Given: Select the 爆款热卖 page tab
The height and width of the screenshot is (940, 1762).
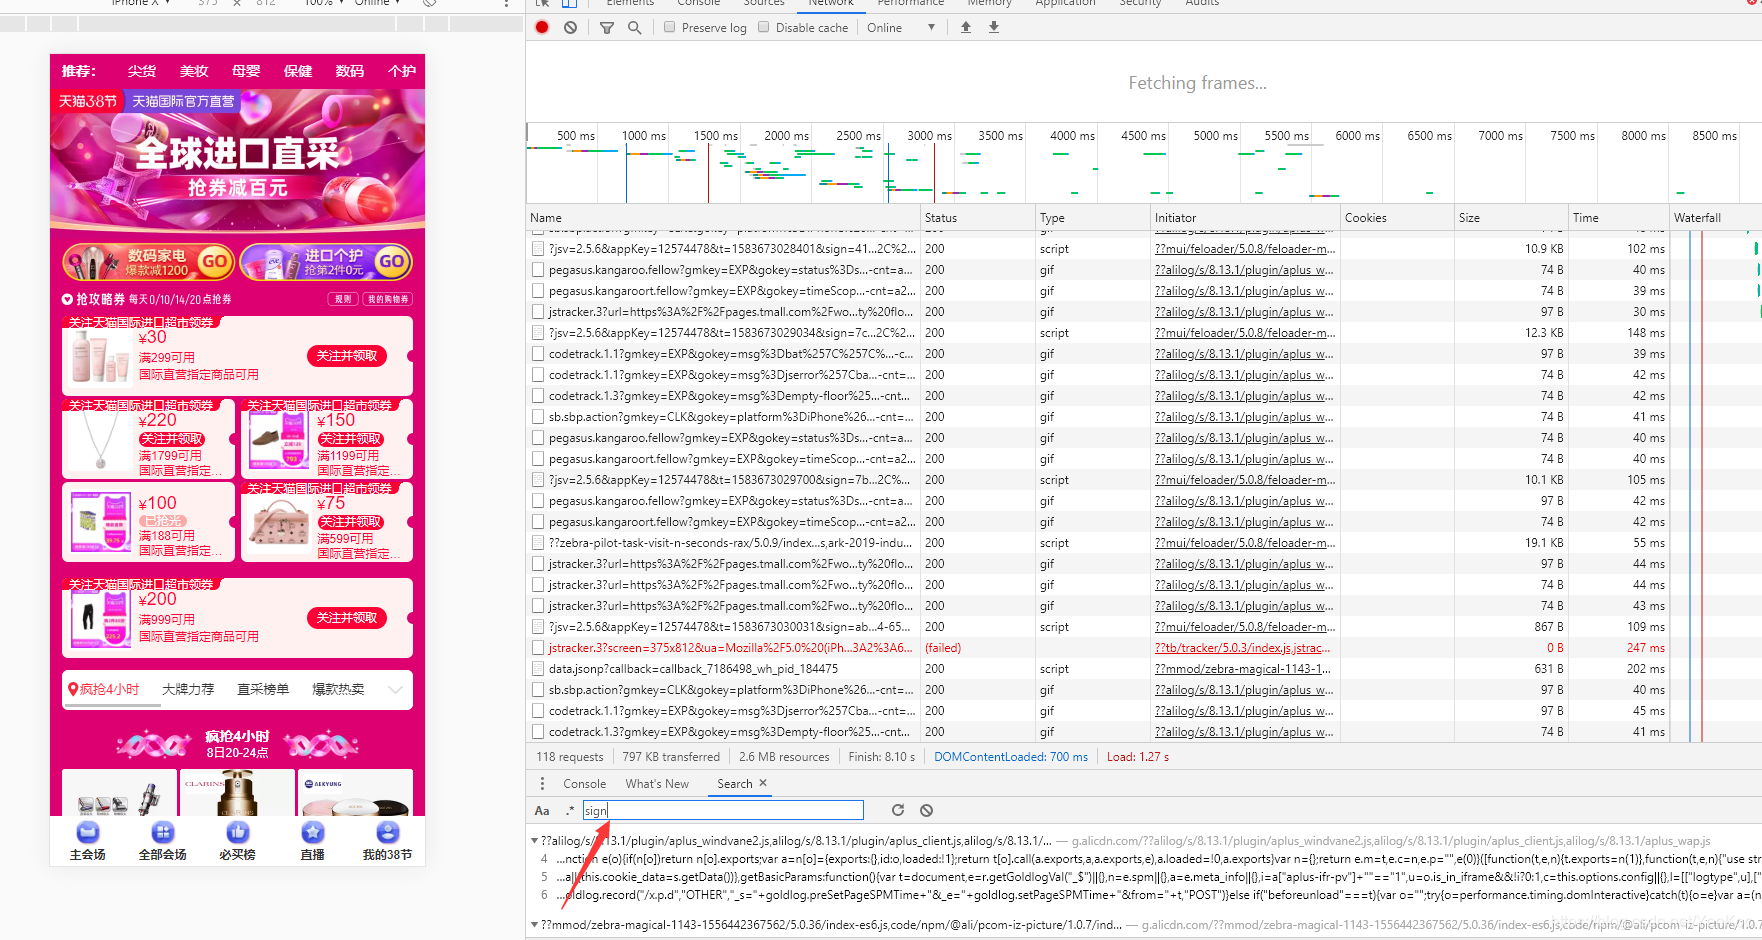Looking at the screenshot, I should coord(338,689).
